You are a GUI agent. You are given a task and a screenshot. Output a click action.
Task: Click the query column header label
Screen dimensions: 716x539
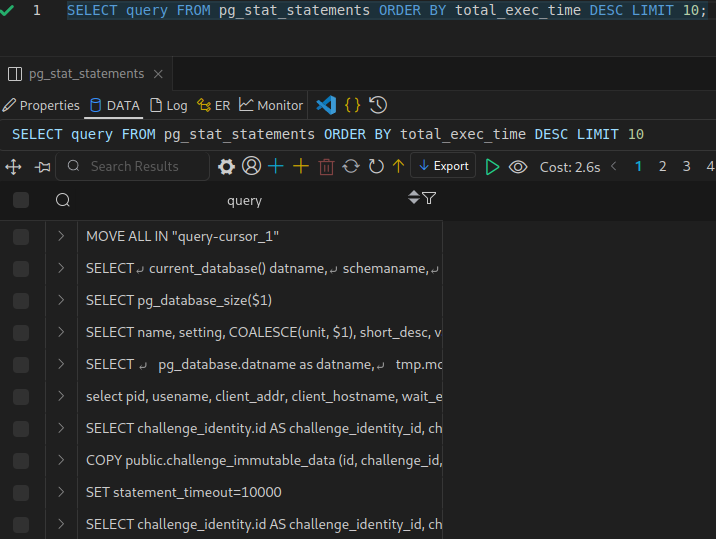[245, 201]
